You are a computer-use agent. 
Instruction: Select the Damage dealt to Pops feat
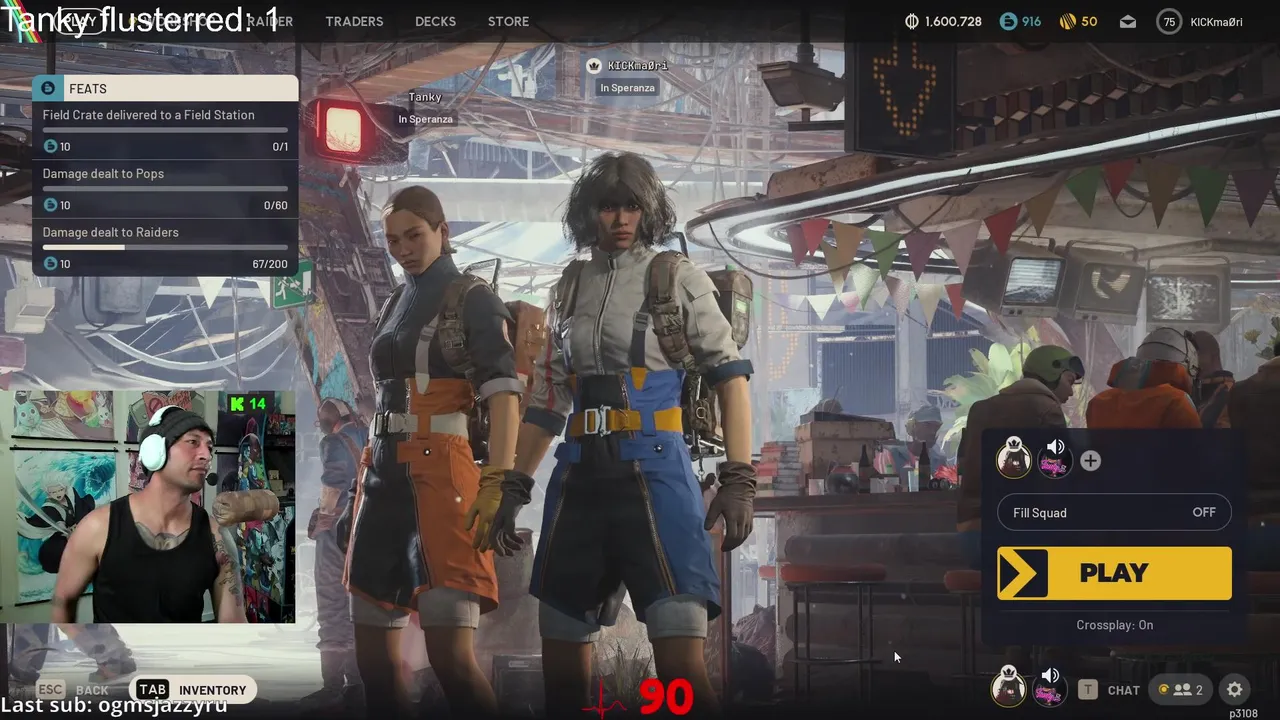(x=165, y=189)
